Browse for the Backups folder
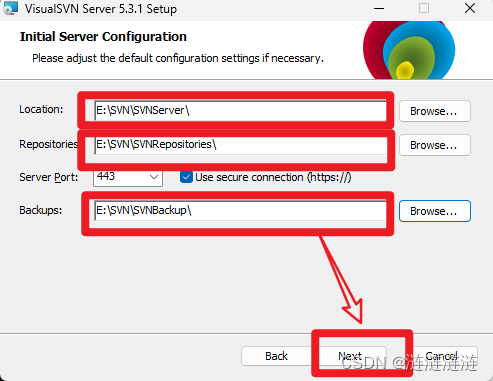Screen dimensions: 493x381 coord(435,211)
